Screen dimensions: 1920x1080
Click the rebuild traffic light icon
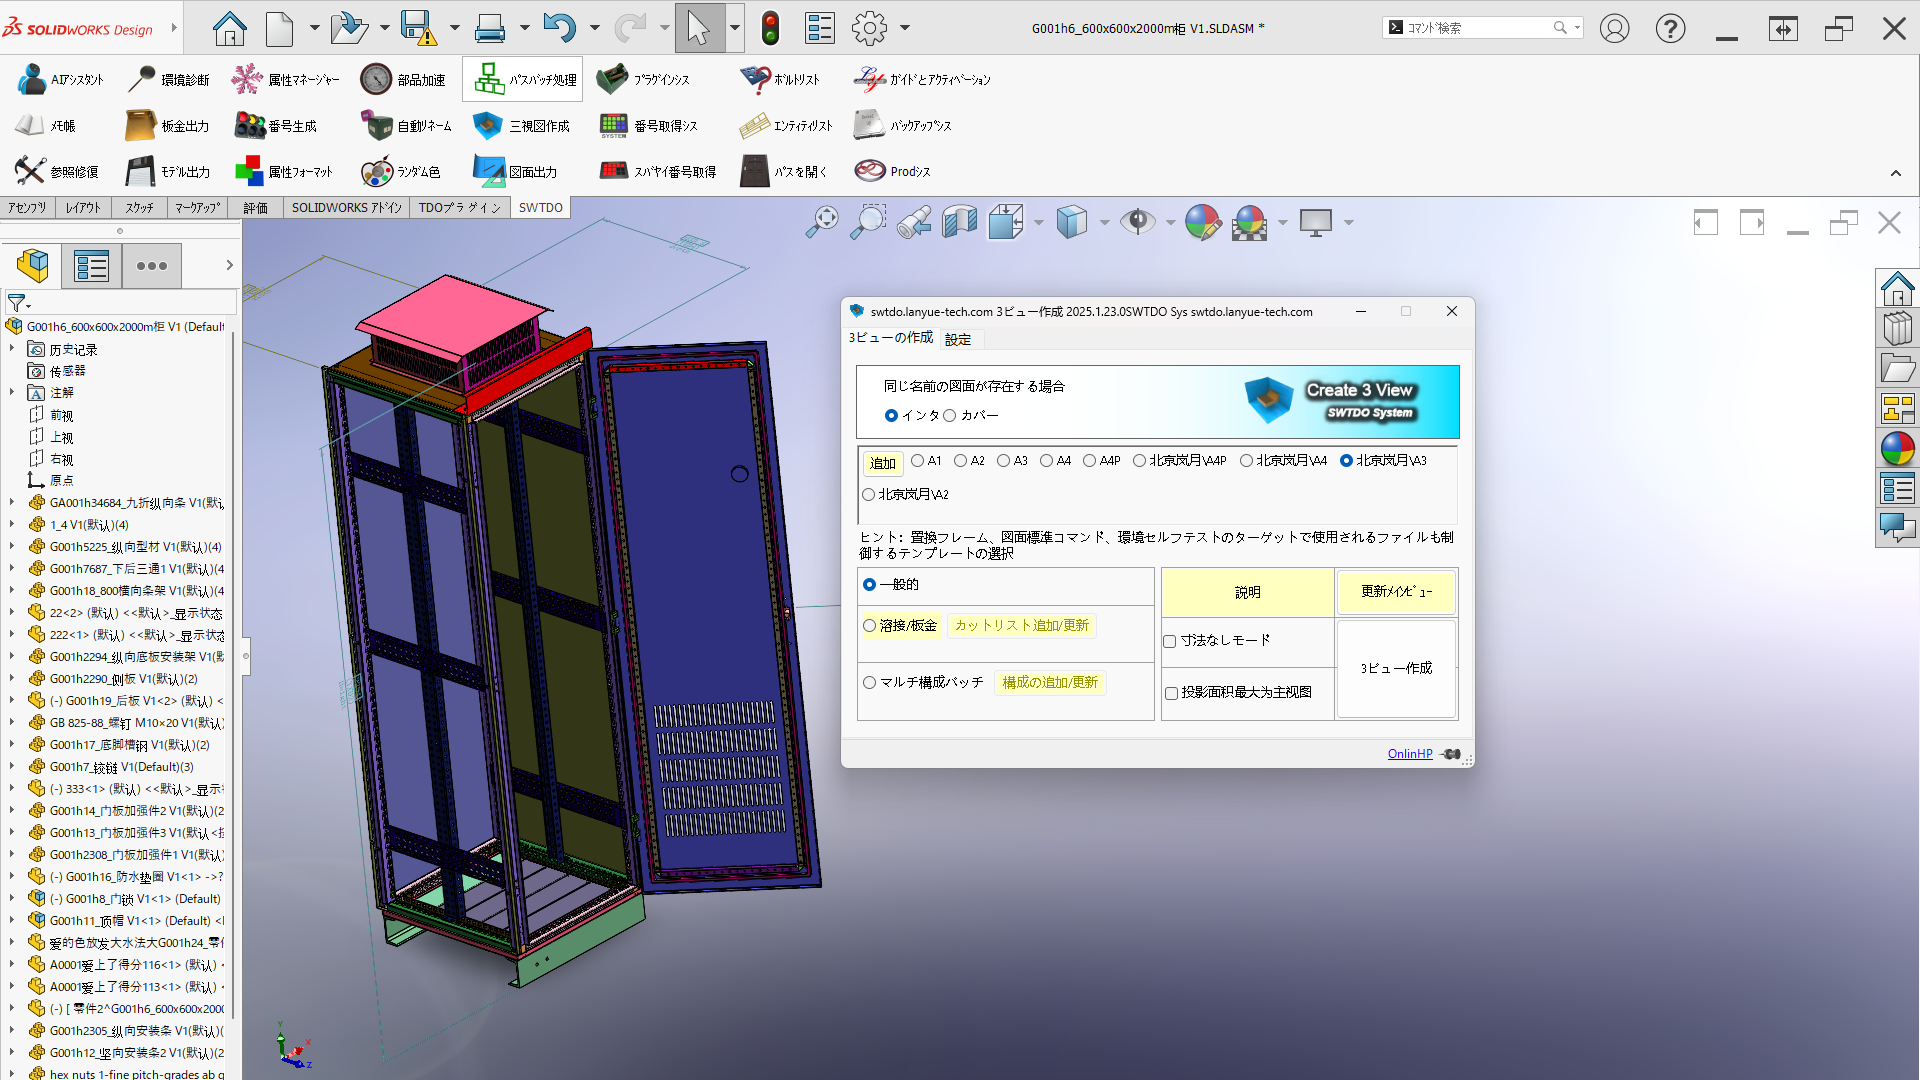tap(769, 28)
